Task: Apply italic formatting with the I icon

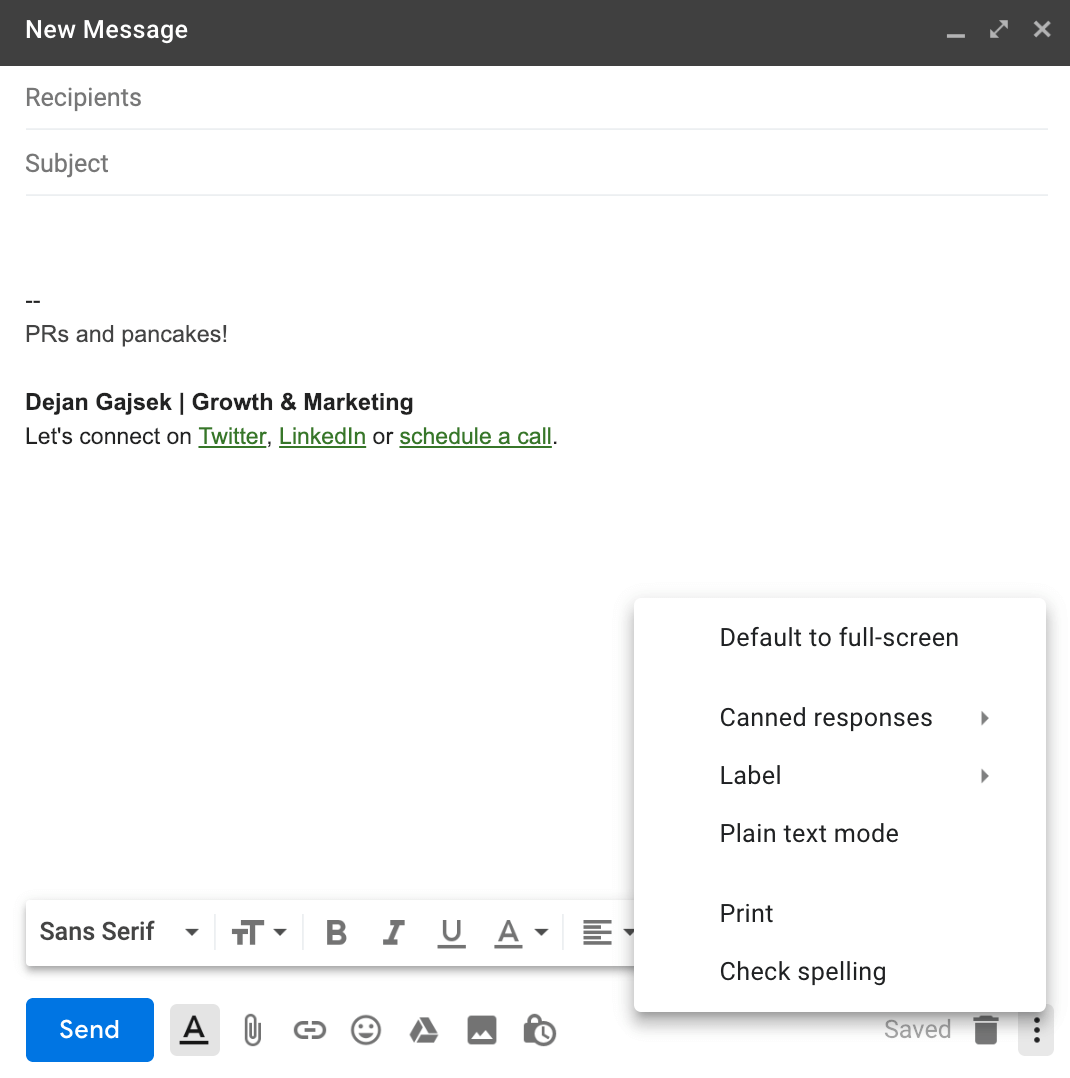Action: coord(393,933)
